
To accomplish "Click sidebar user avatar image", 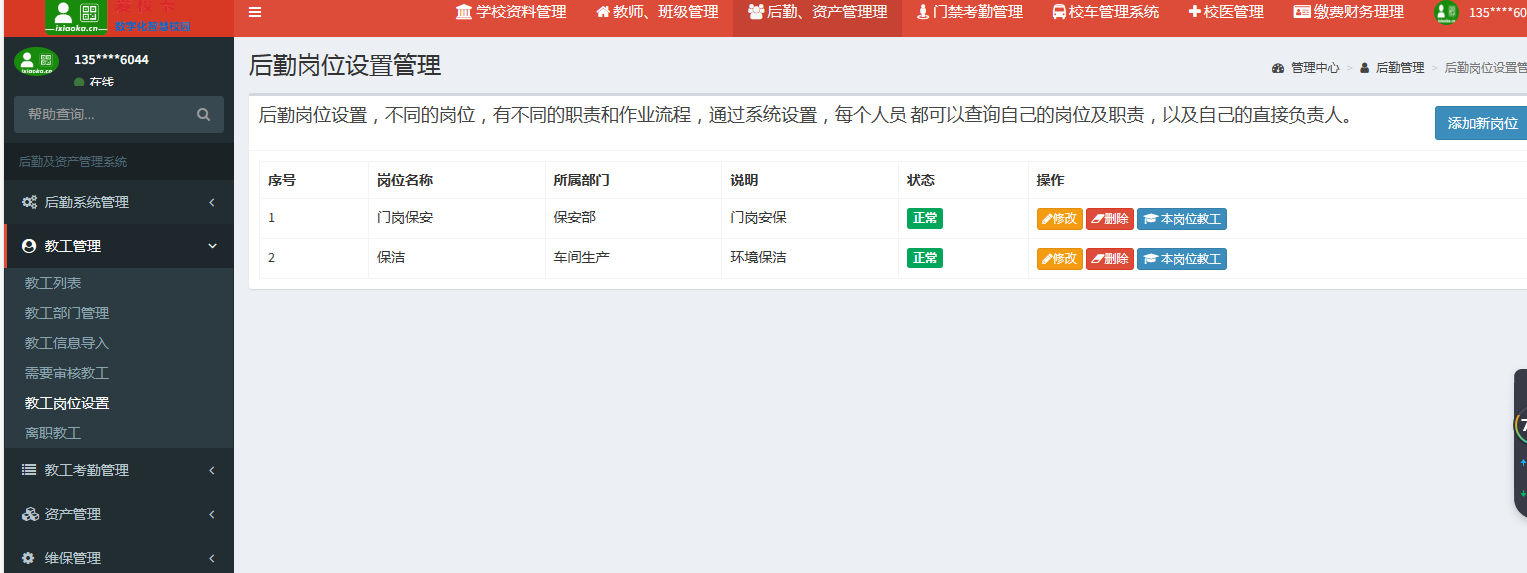I will pyautogui.click(x=36, y=62).
